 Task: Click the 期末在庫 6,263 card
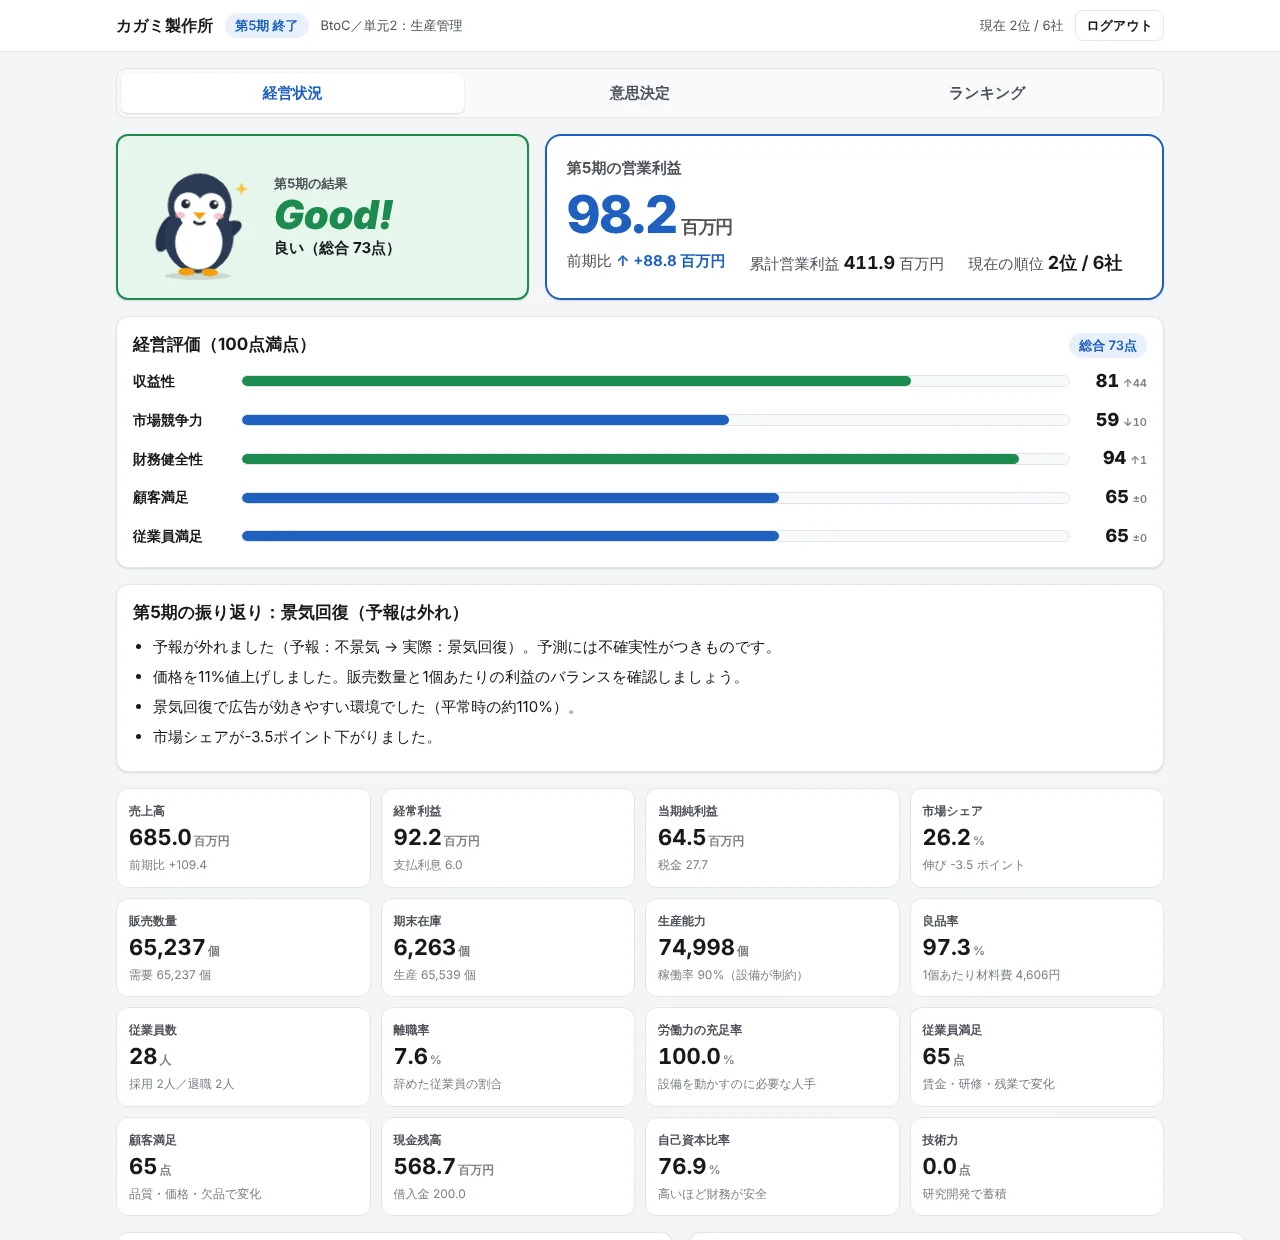coord(508,948)
